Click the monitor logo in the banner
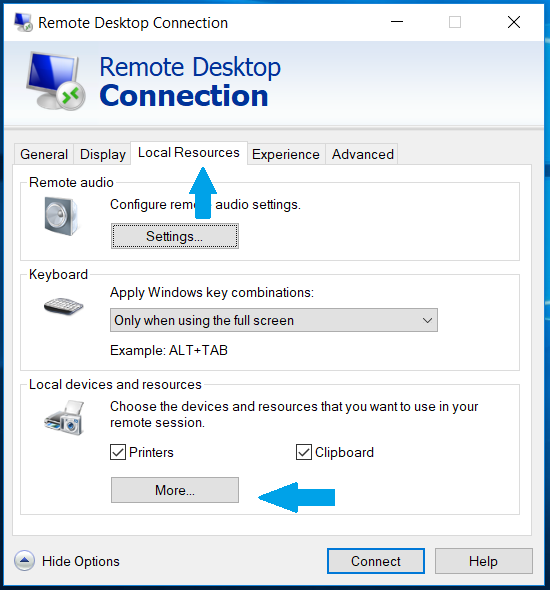550x590 pixels. click(56, 81)
